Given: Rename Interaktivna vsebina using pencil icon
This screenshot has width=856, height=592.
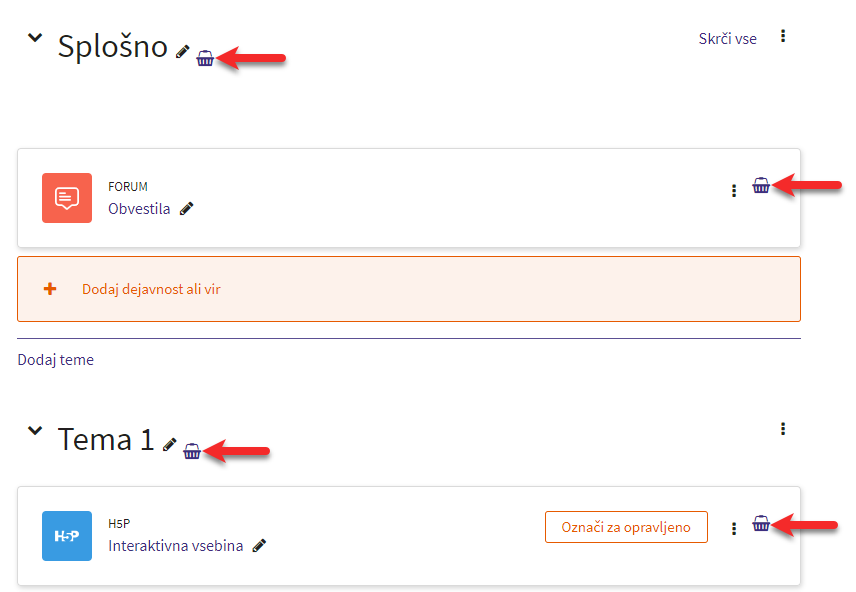Looking at the screenshot, I should (x=259, y=546).
